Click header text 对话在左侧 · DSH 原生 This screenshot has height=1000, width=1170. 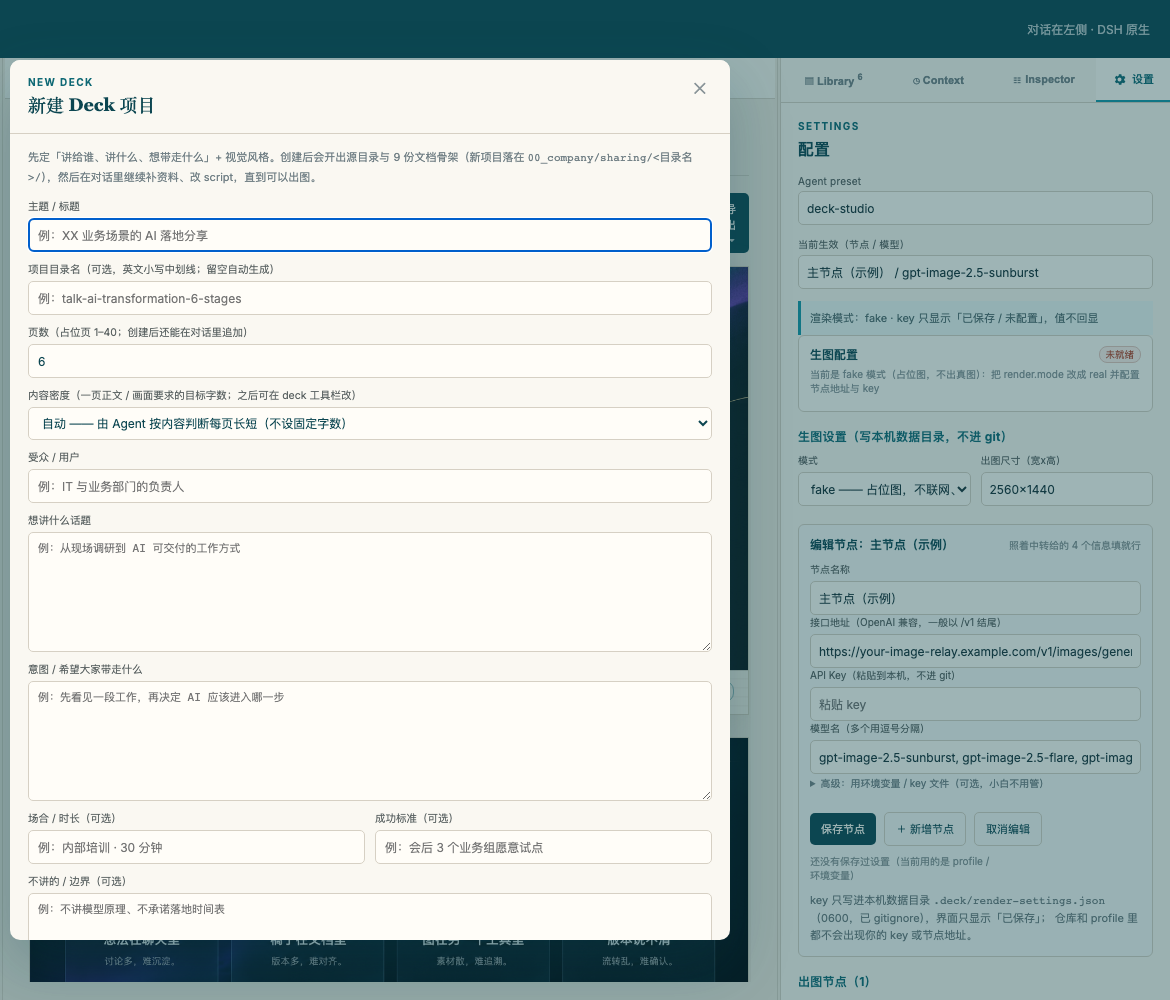[x=1088, y=30]
